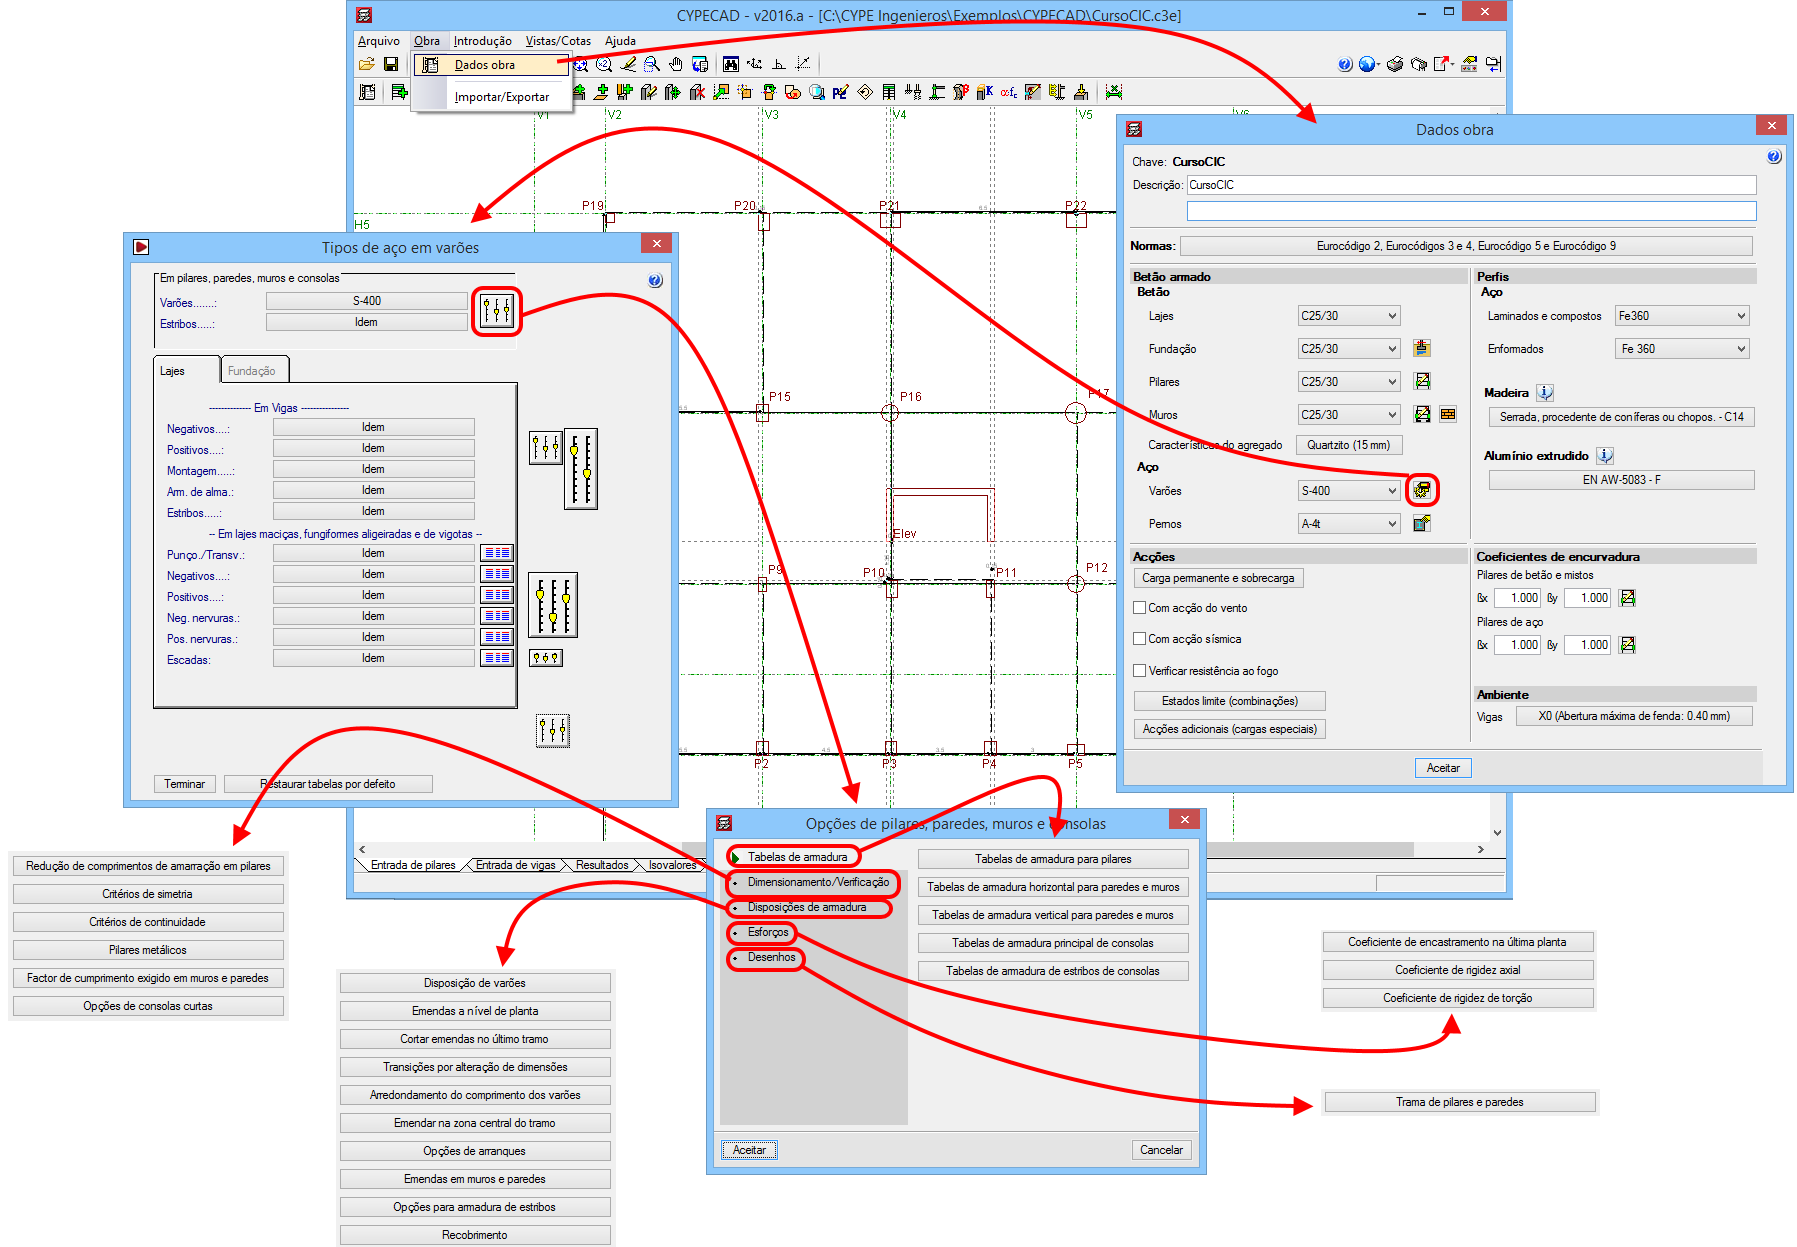Screen dimensions: 1797x1247
Task: Open Vistas/Cotas menu
Action: coord(558,41)
